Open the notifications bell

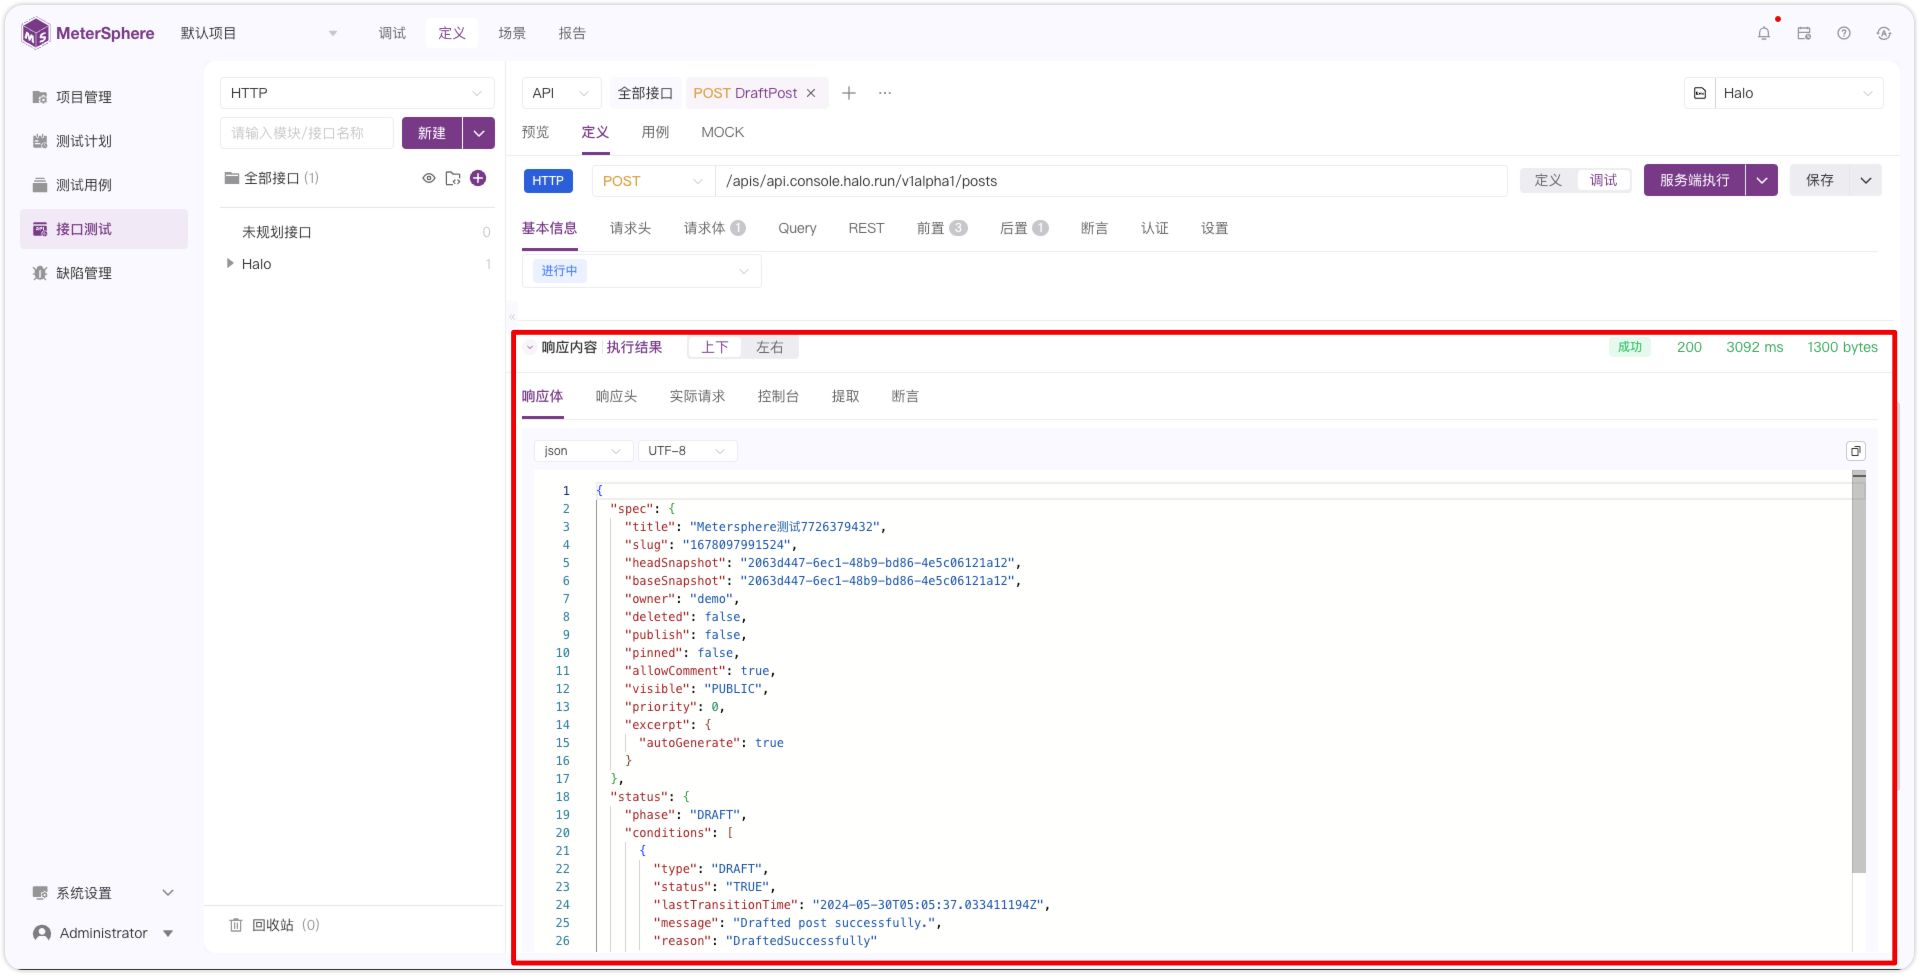tap(1764, 33)
